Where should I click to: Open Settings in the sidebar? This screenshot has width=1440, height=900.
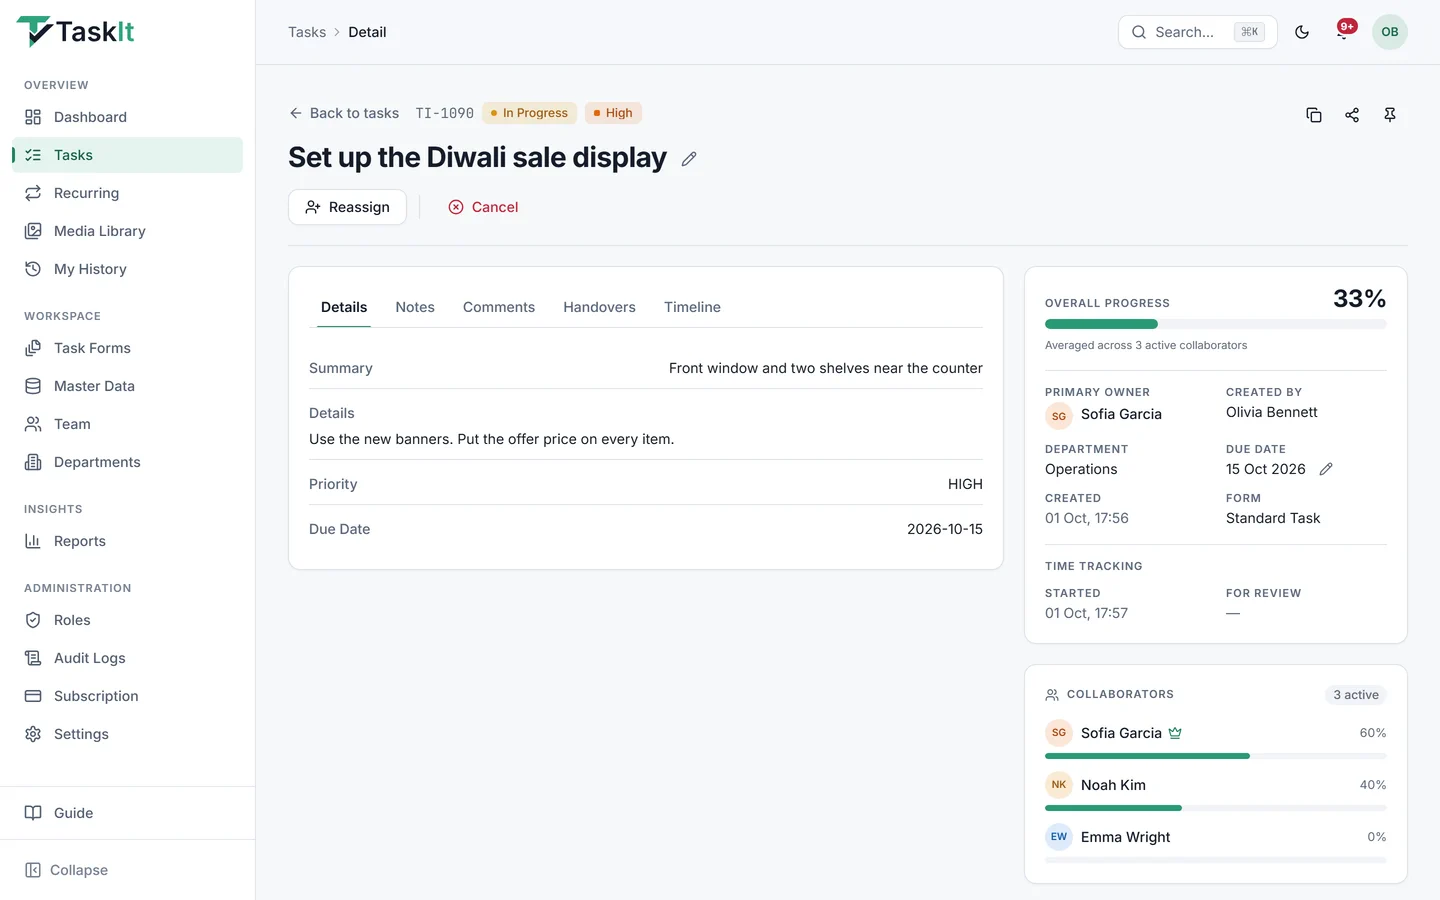127,734
